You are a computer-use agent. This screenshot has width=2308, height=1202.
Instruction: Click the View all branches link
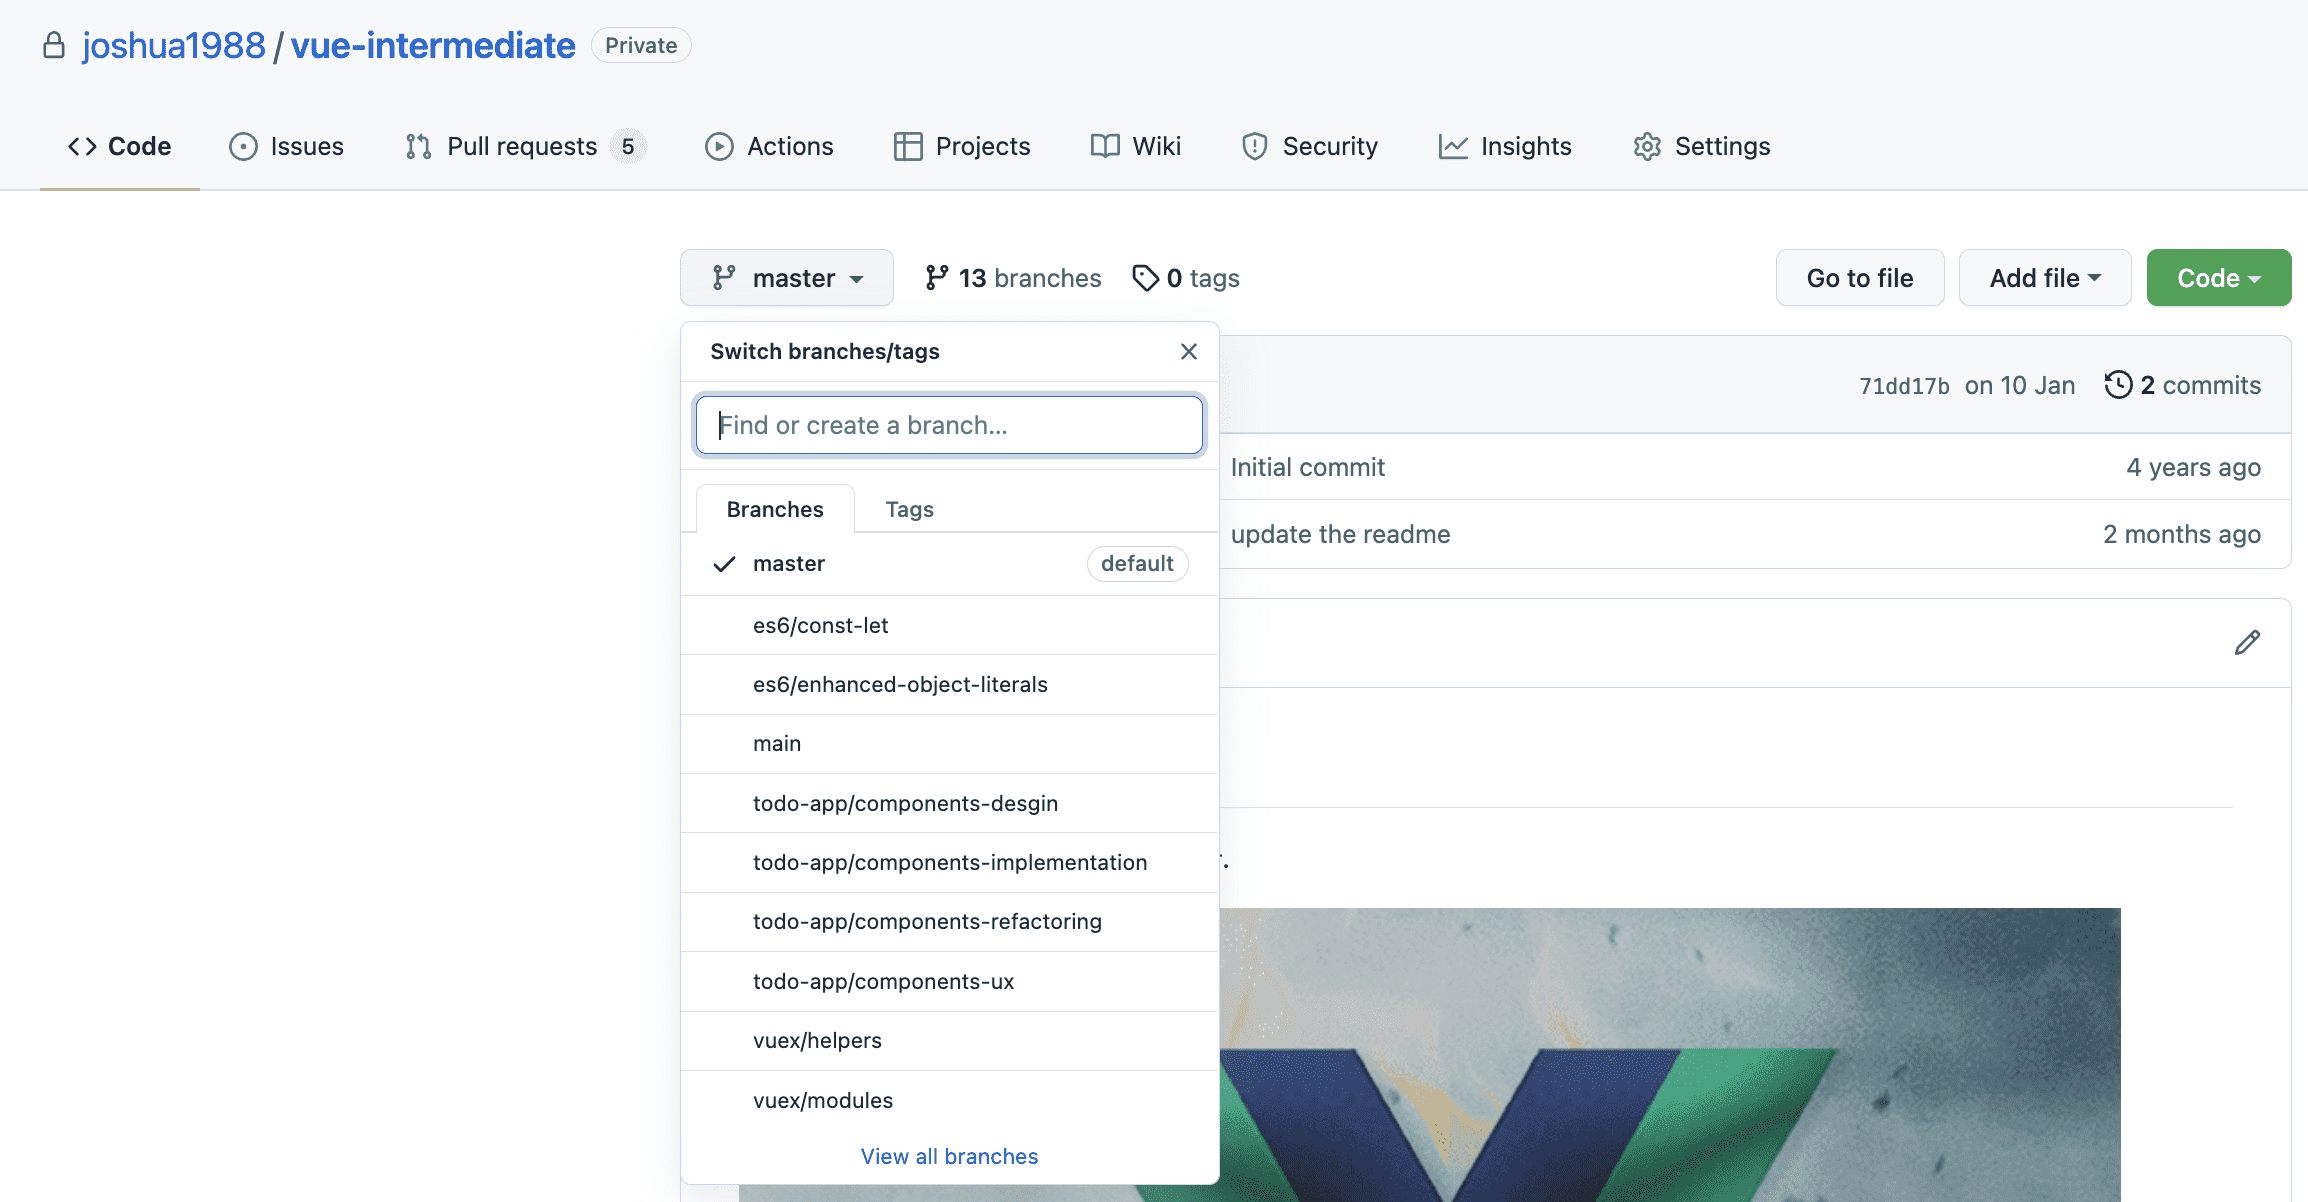pos(949,1157)
